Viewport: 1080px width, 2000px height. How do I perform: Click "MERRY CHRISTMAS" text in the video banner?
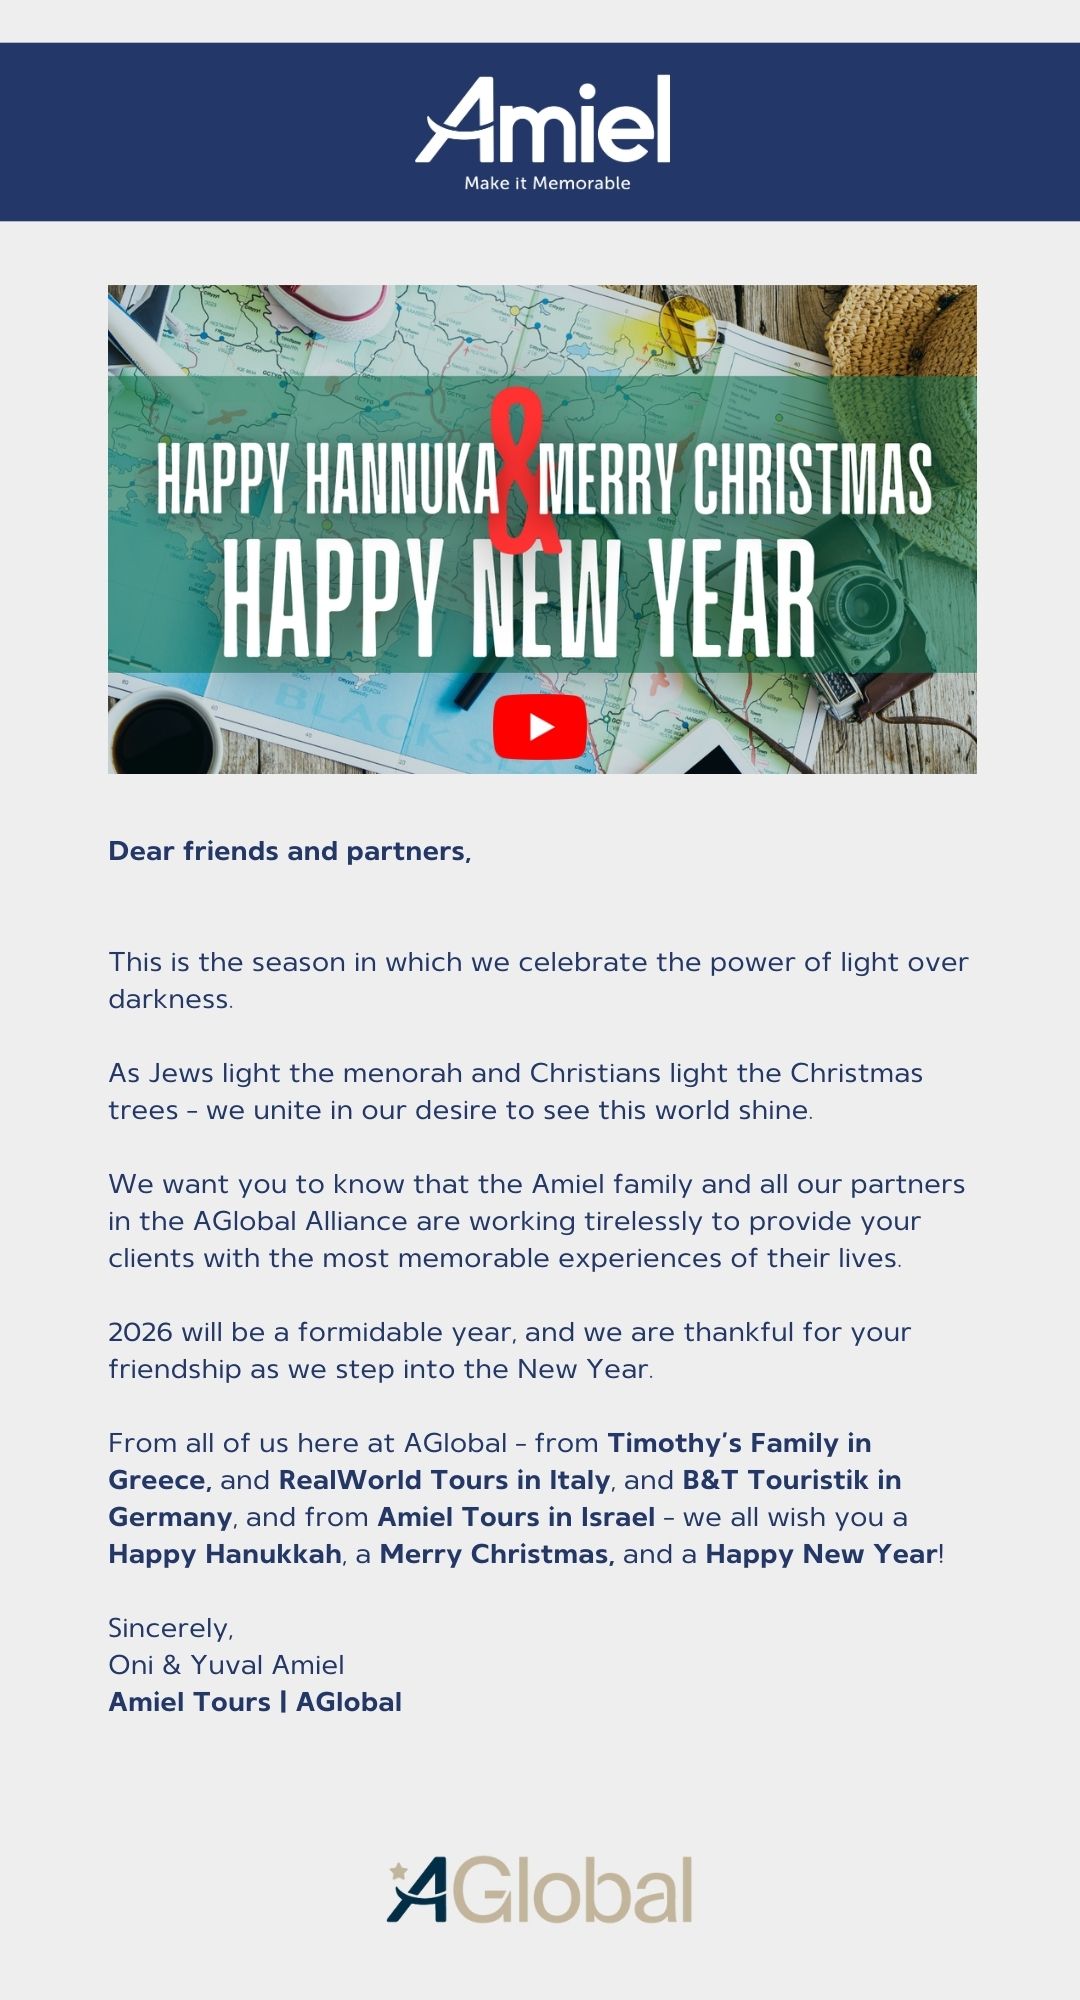735,478
